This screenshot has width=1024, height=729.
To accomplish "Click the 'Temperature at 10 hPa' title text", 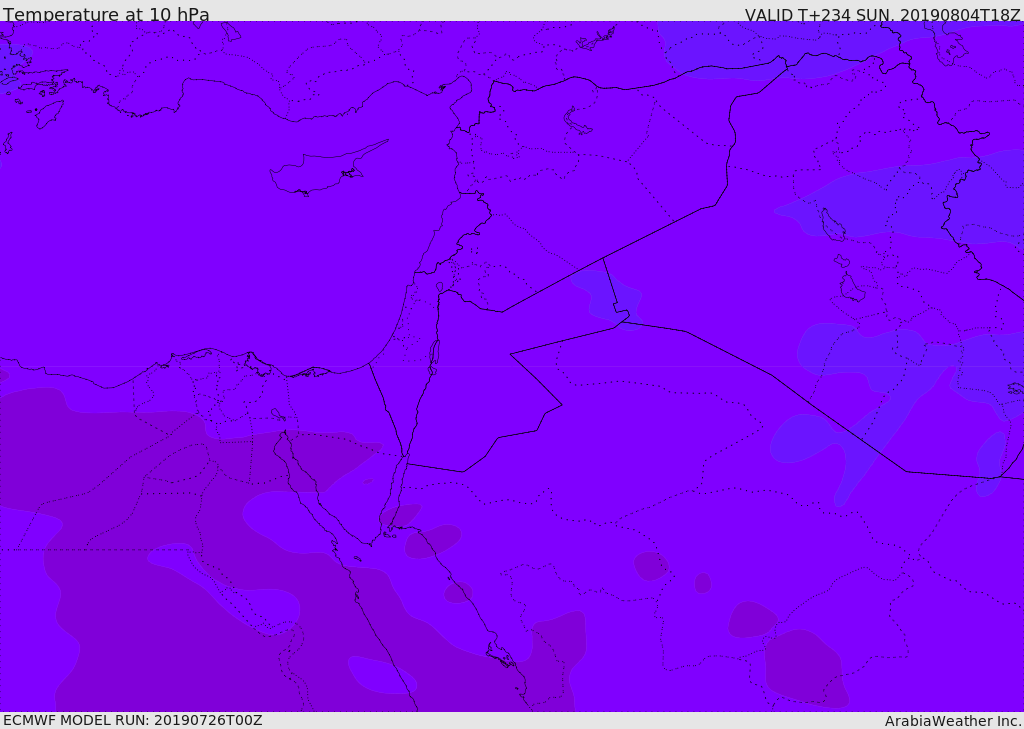I will pos(106,14).
